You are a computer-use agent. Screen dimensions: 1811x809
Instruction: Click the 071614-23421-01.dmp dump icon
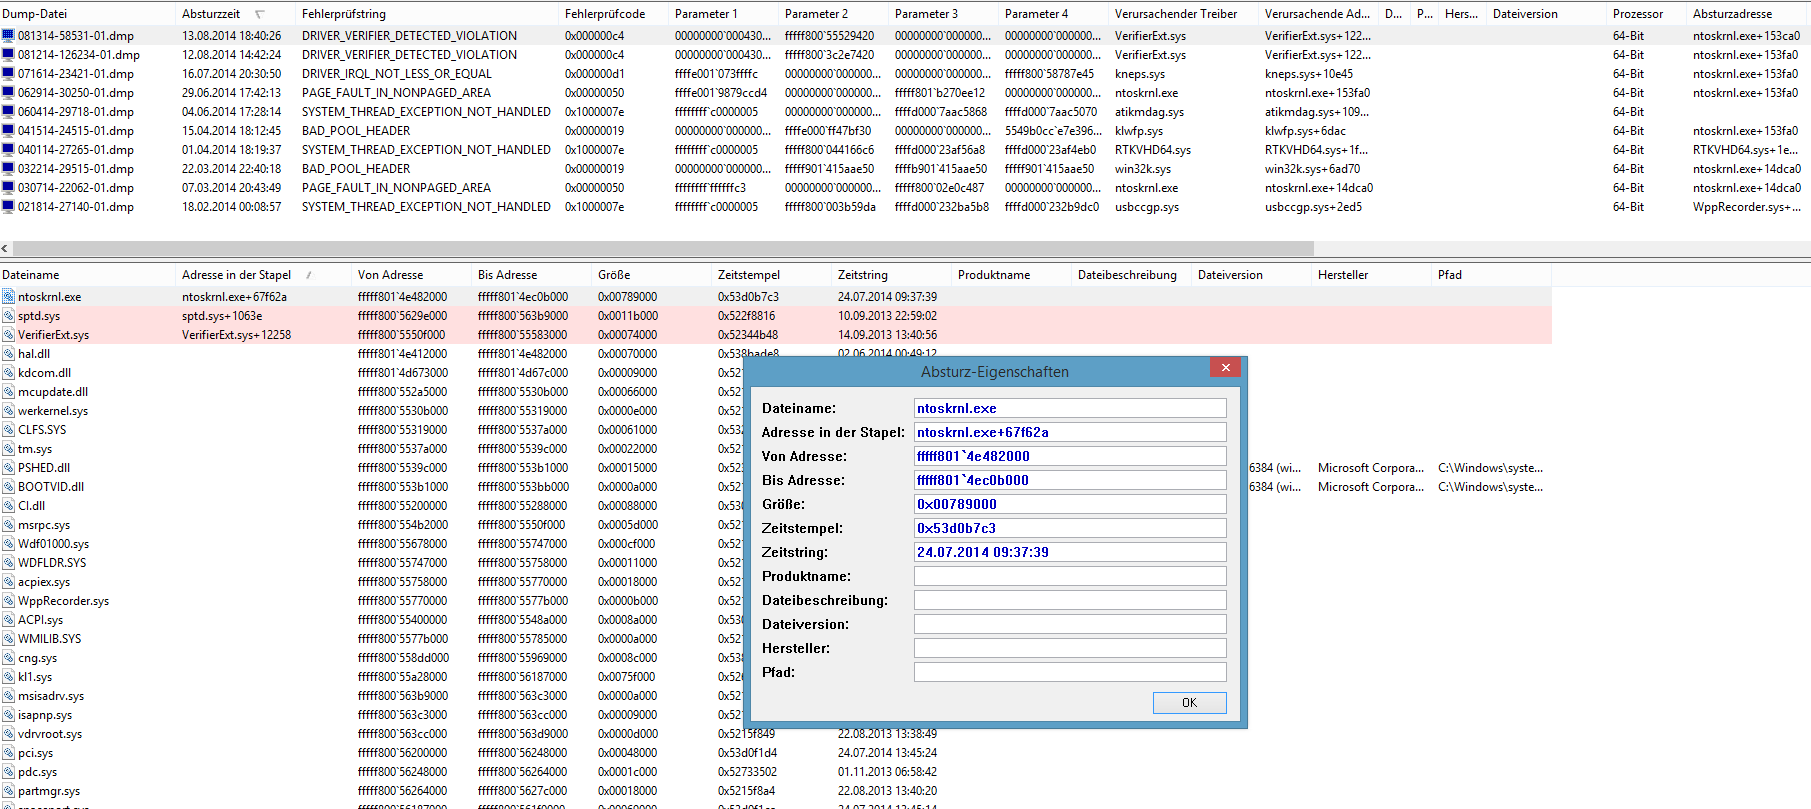pos(8,73)
